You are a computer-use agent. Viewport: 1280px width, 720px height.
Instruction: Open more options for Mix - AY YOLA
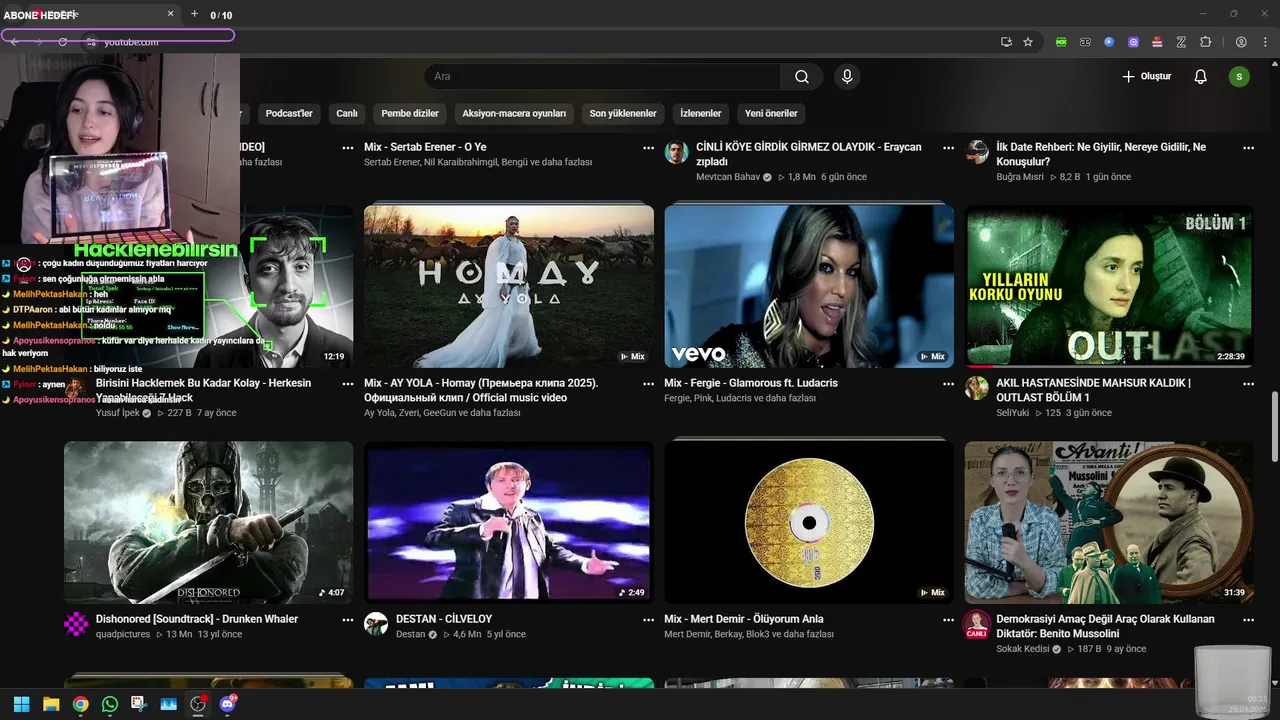tap(648, 383)
